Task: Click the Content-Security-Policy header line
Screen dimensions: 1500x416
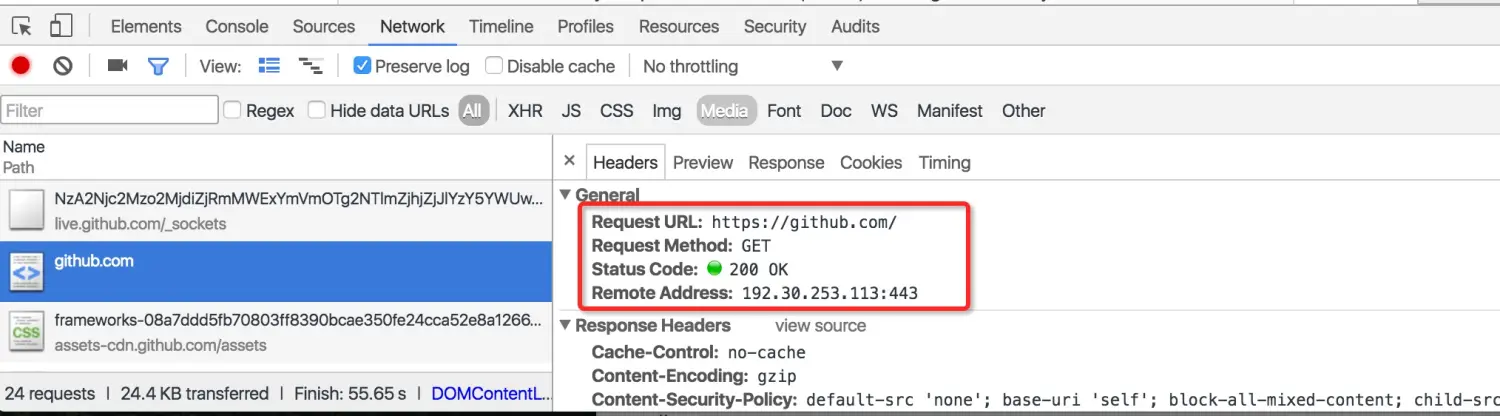Action: (1045, 400)
